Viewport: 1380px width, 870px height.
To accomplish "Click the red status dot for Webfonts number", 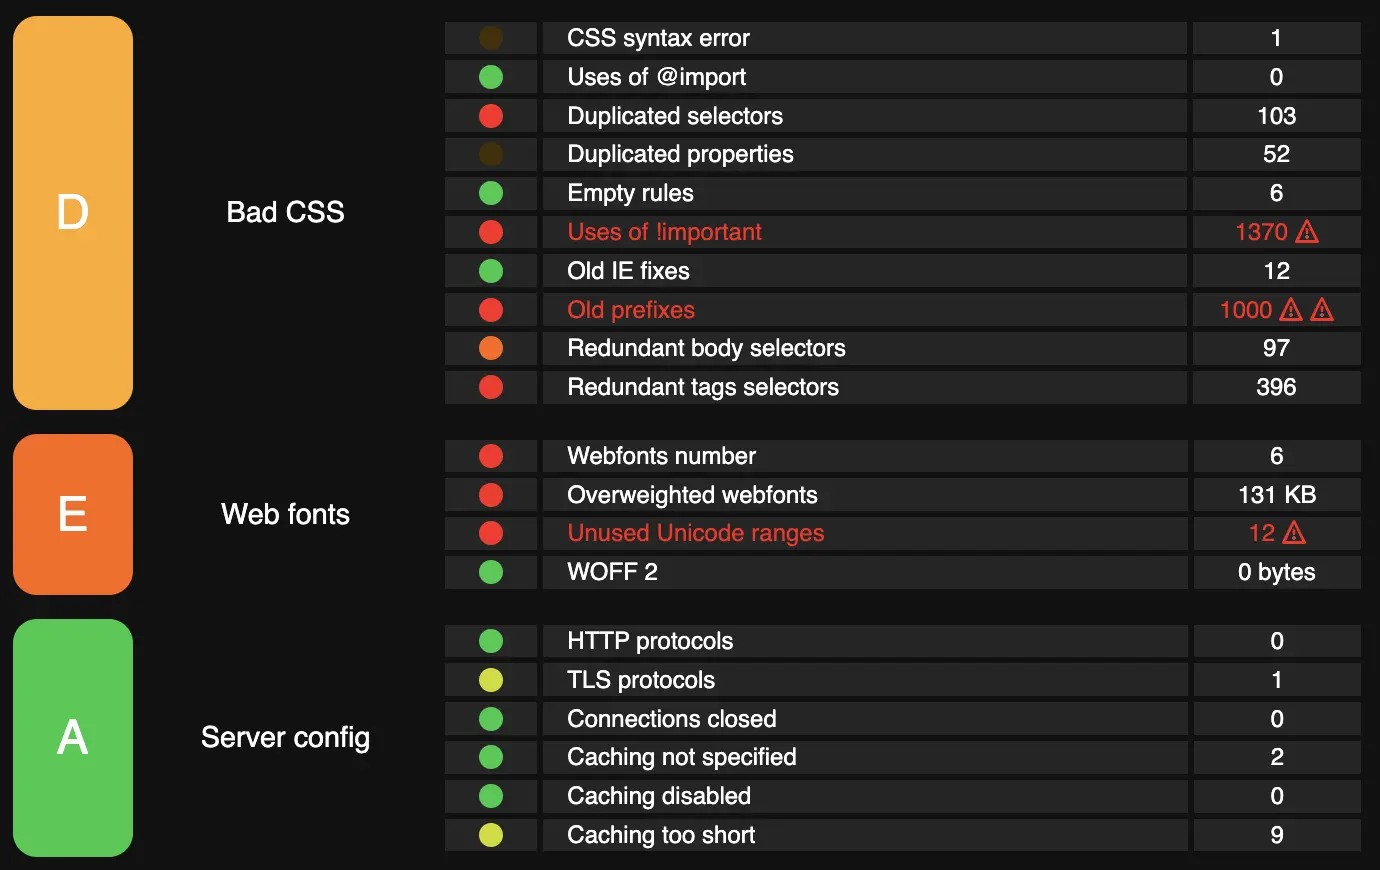I will pos(491,456).
